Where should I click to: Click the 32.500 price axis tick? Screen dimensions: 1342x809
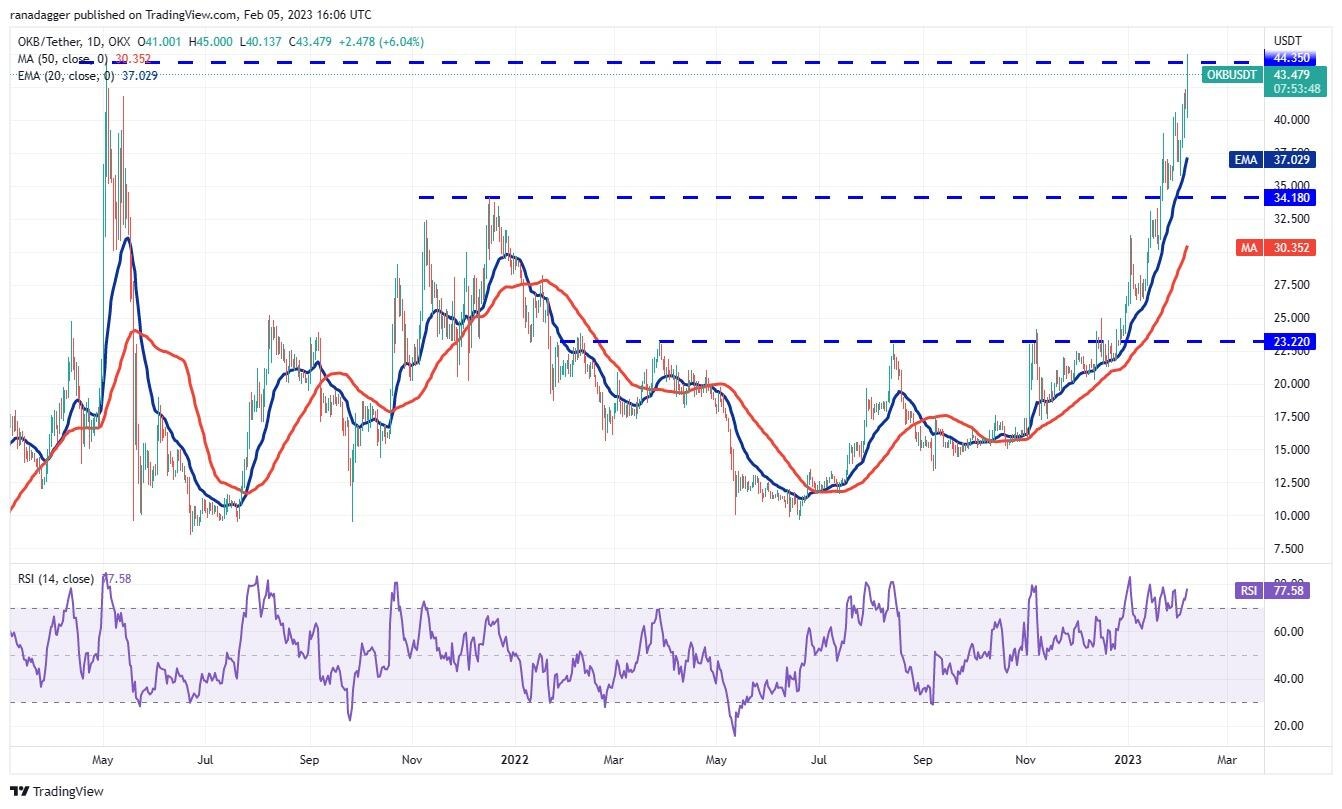[1291, 219]
